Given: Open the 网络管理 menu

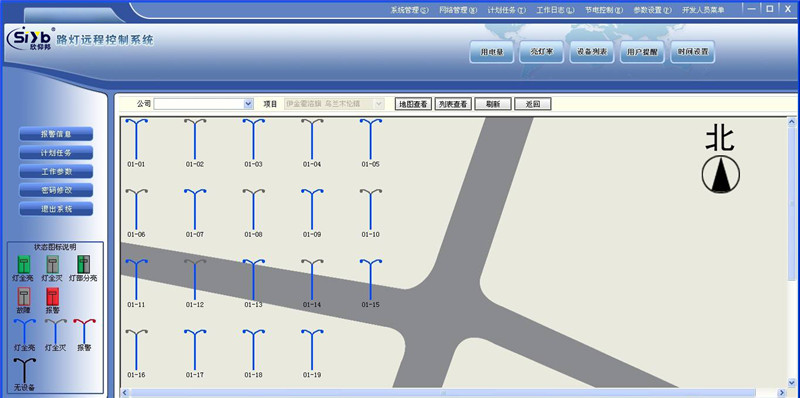Looking at the screenshot, I should pos(458,10).
